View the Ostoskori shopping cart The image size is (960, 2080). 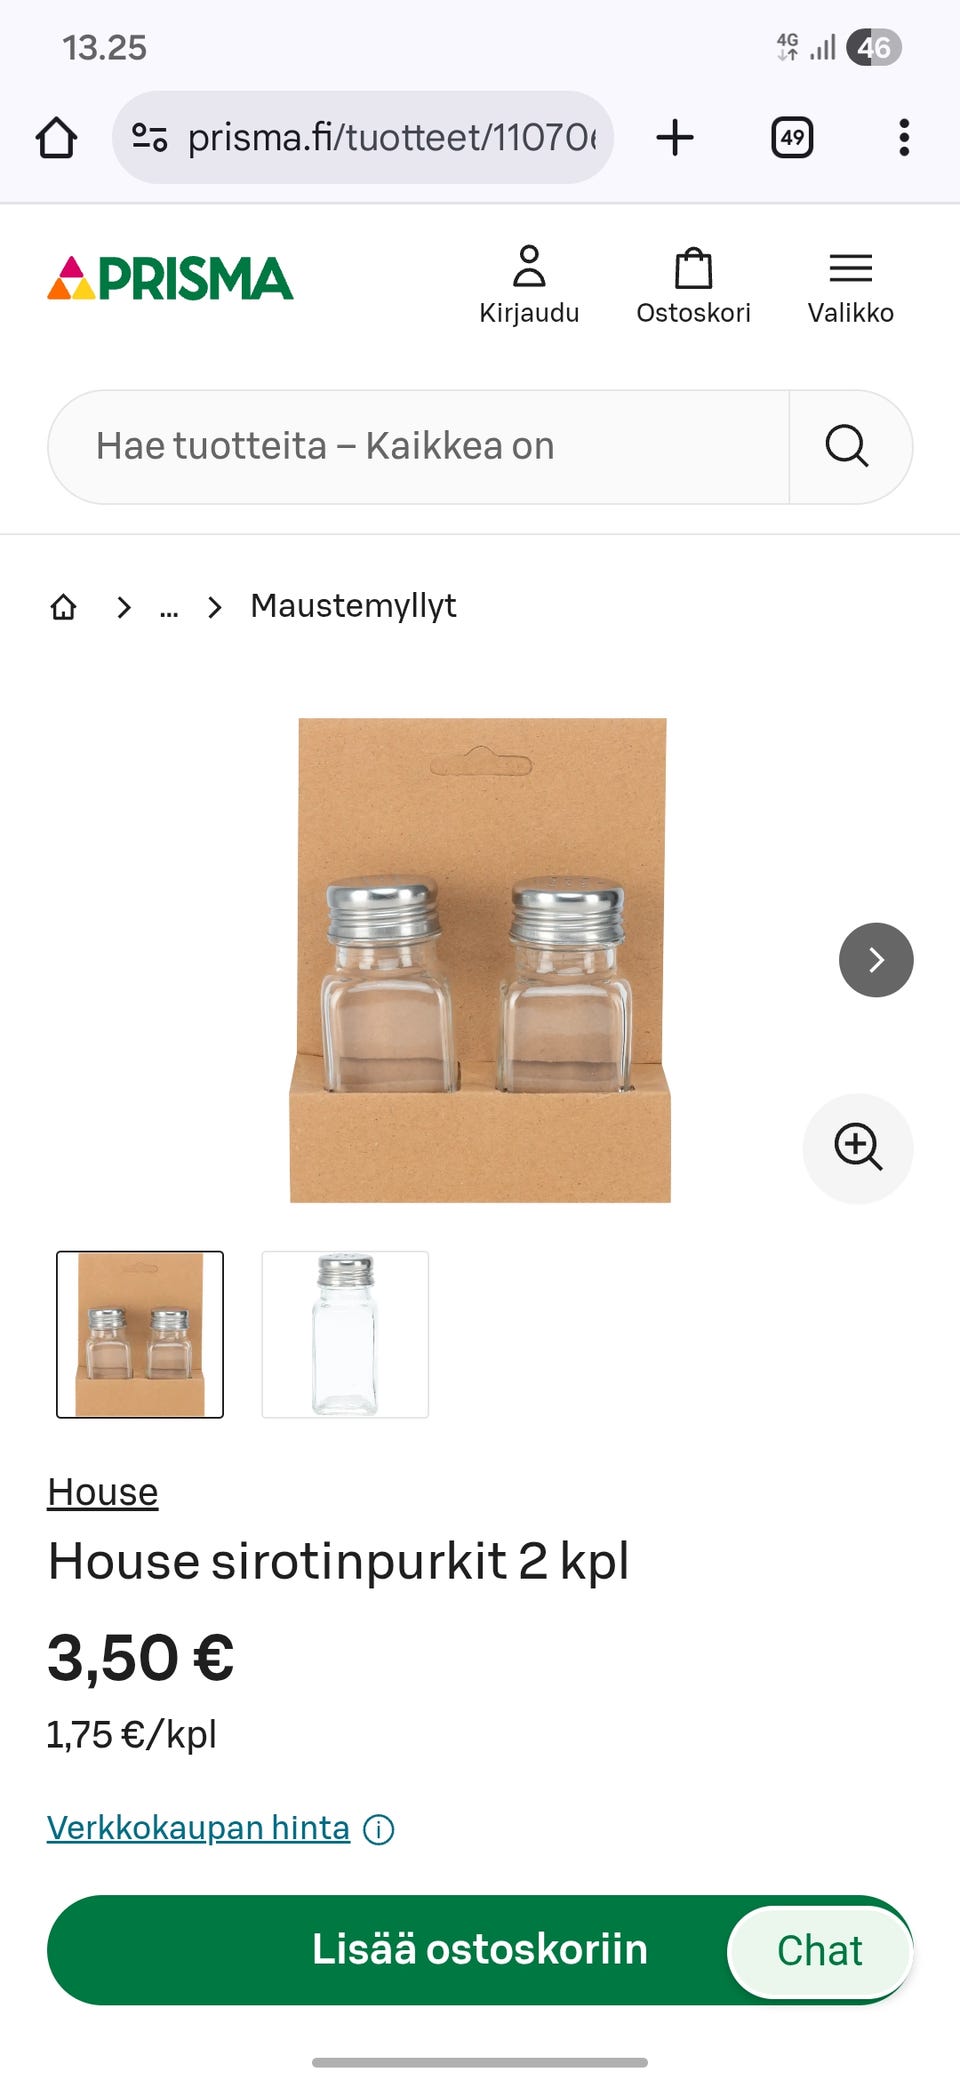click(x=693, y=285)
